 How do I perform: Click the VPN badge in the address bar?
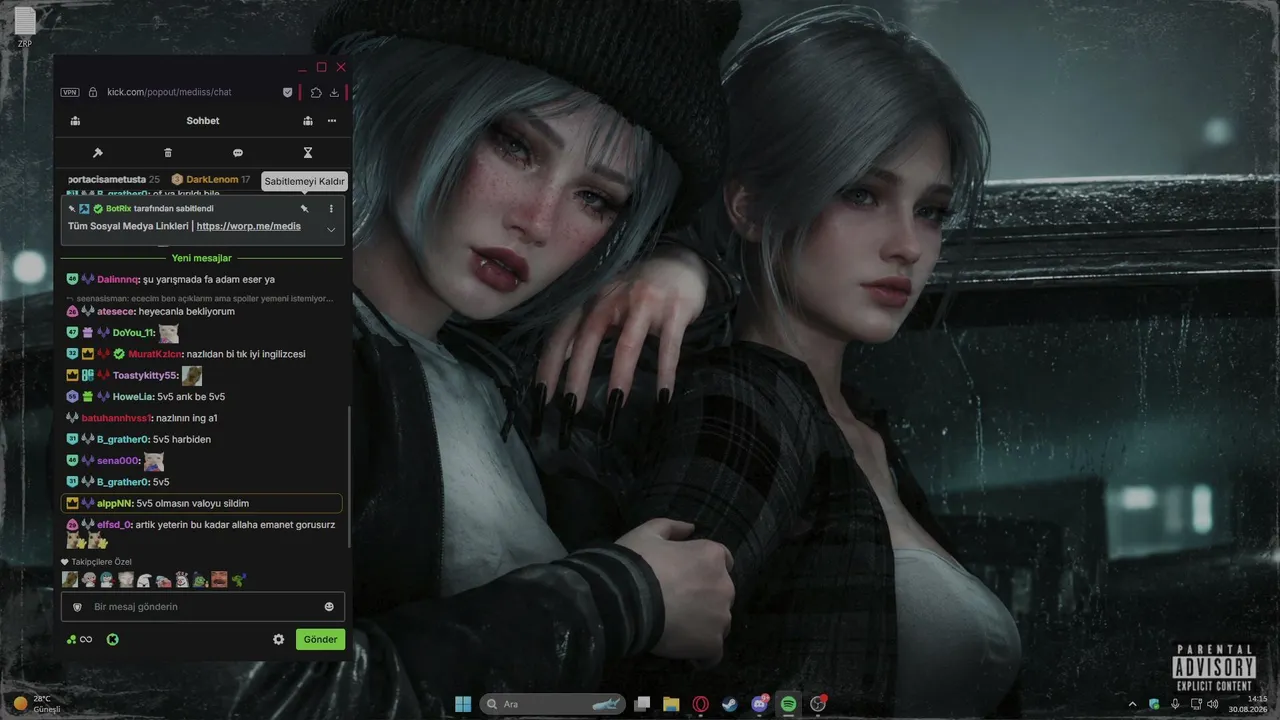(70, 92)
